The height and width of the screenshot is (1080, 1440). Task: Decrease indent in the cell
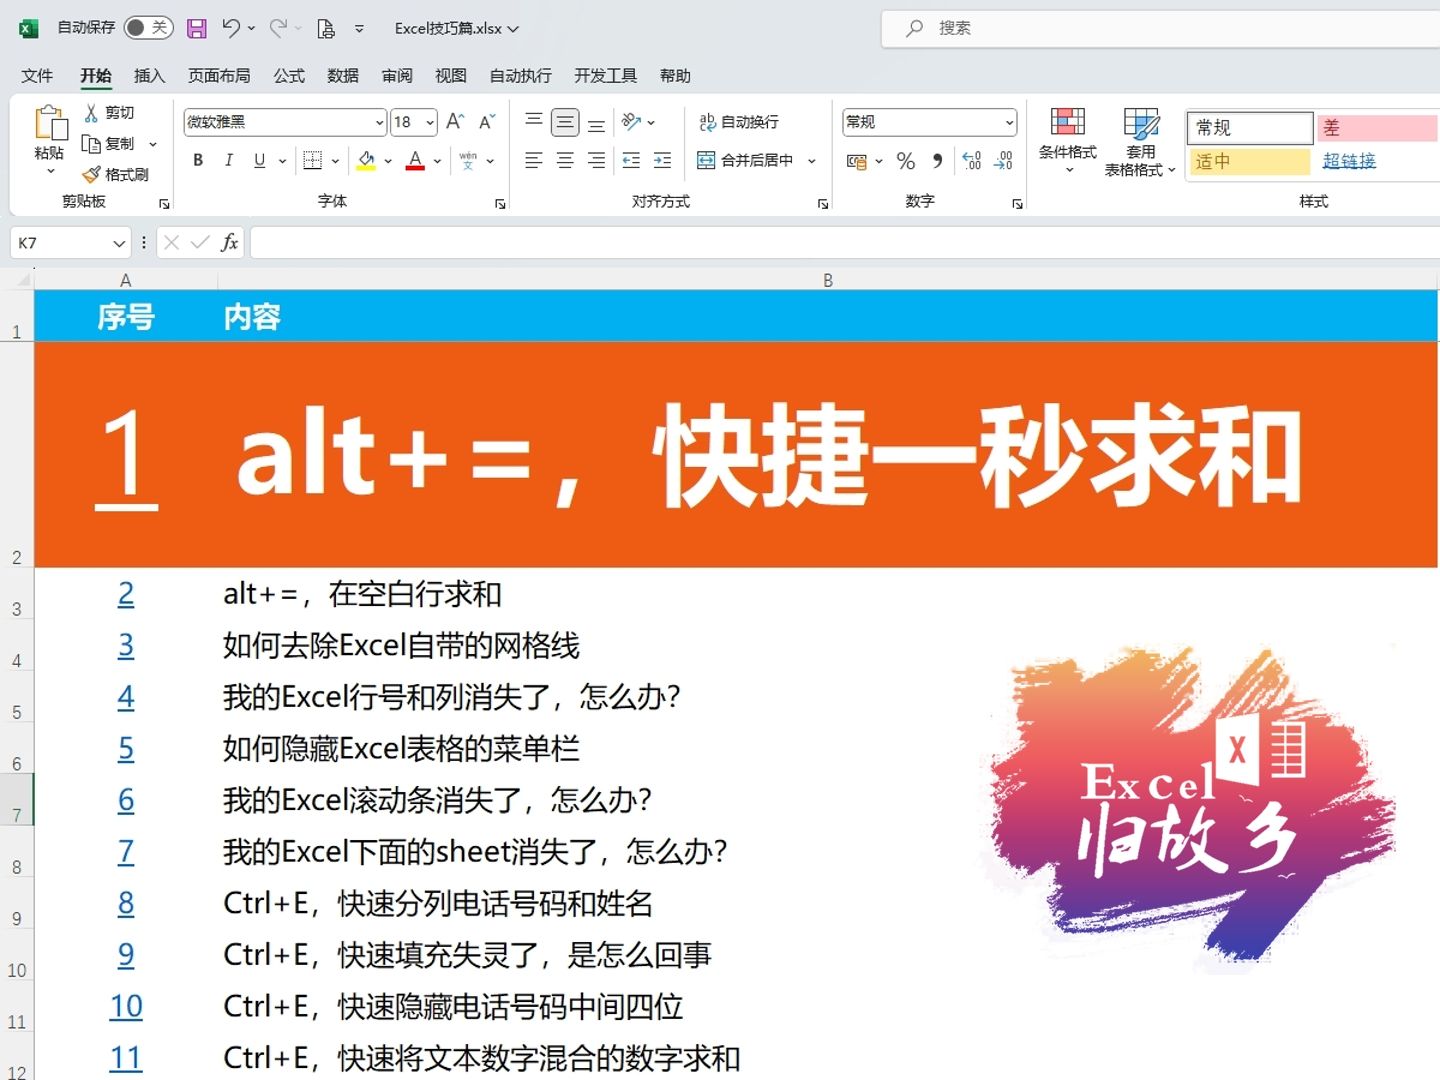point(631,160)
